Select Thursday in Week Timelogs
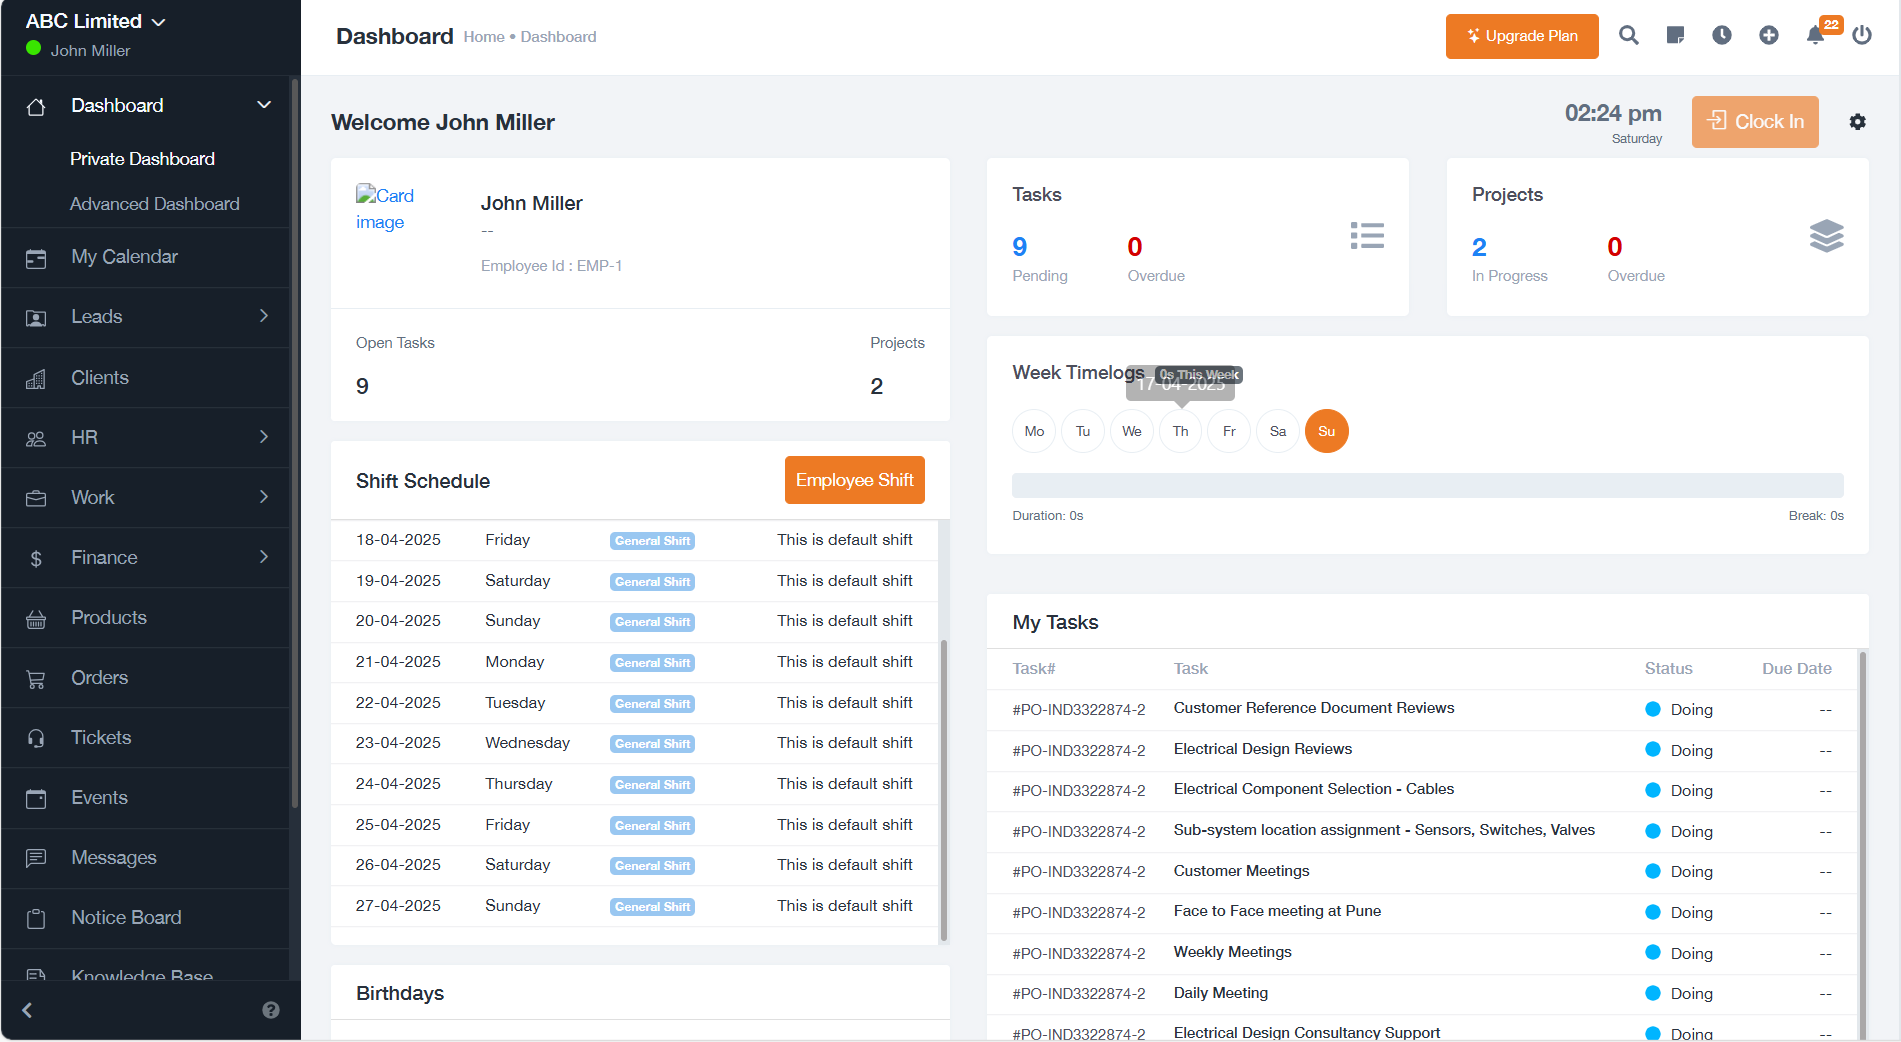Image resolution: width=1901 pixels, height=1042 pixels. coord(1180,432)
